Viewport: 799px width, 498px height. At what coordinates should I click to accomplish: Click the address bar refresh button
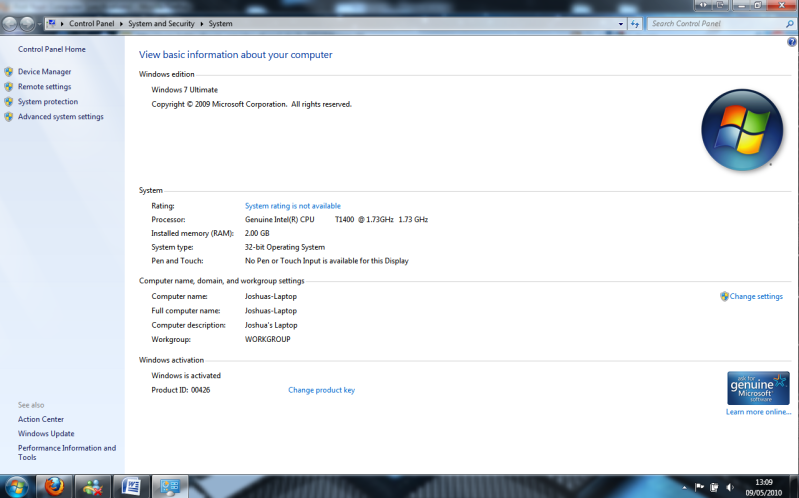(635, 23)
